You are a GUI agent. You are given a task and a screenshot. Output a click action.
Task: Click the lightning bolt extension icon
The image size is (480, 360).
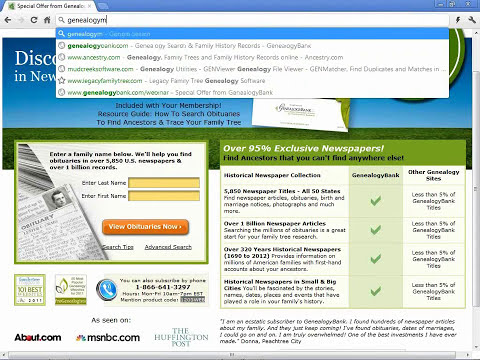point(458,20)
